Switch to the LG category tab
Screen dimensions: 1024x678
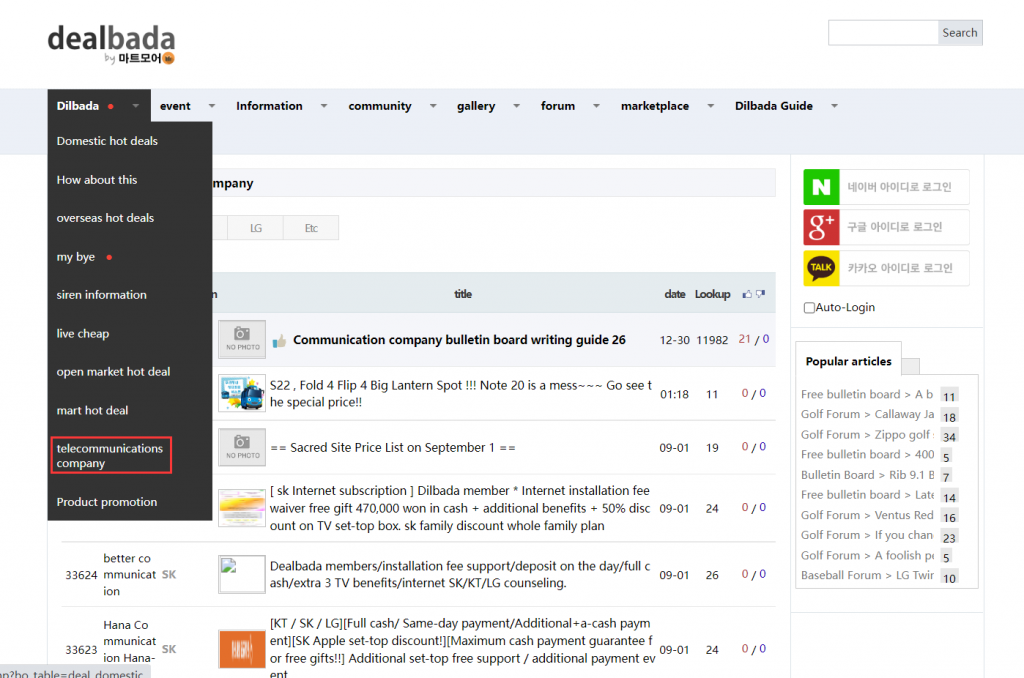click(255, 228)
